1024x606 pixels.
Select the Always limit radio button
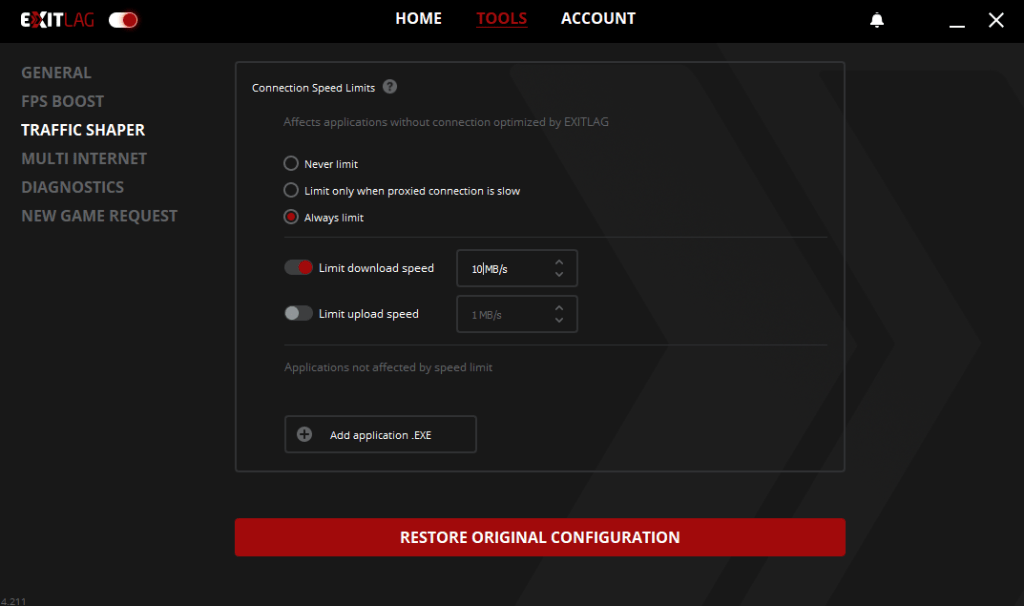[x=291, y=217]
